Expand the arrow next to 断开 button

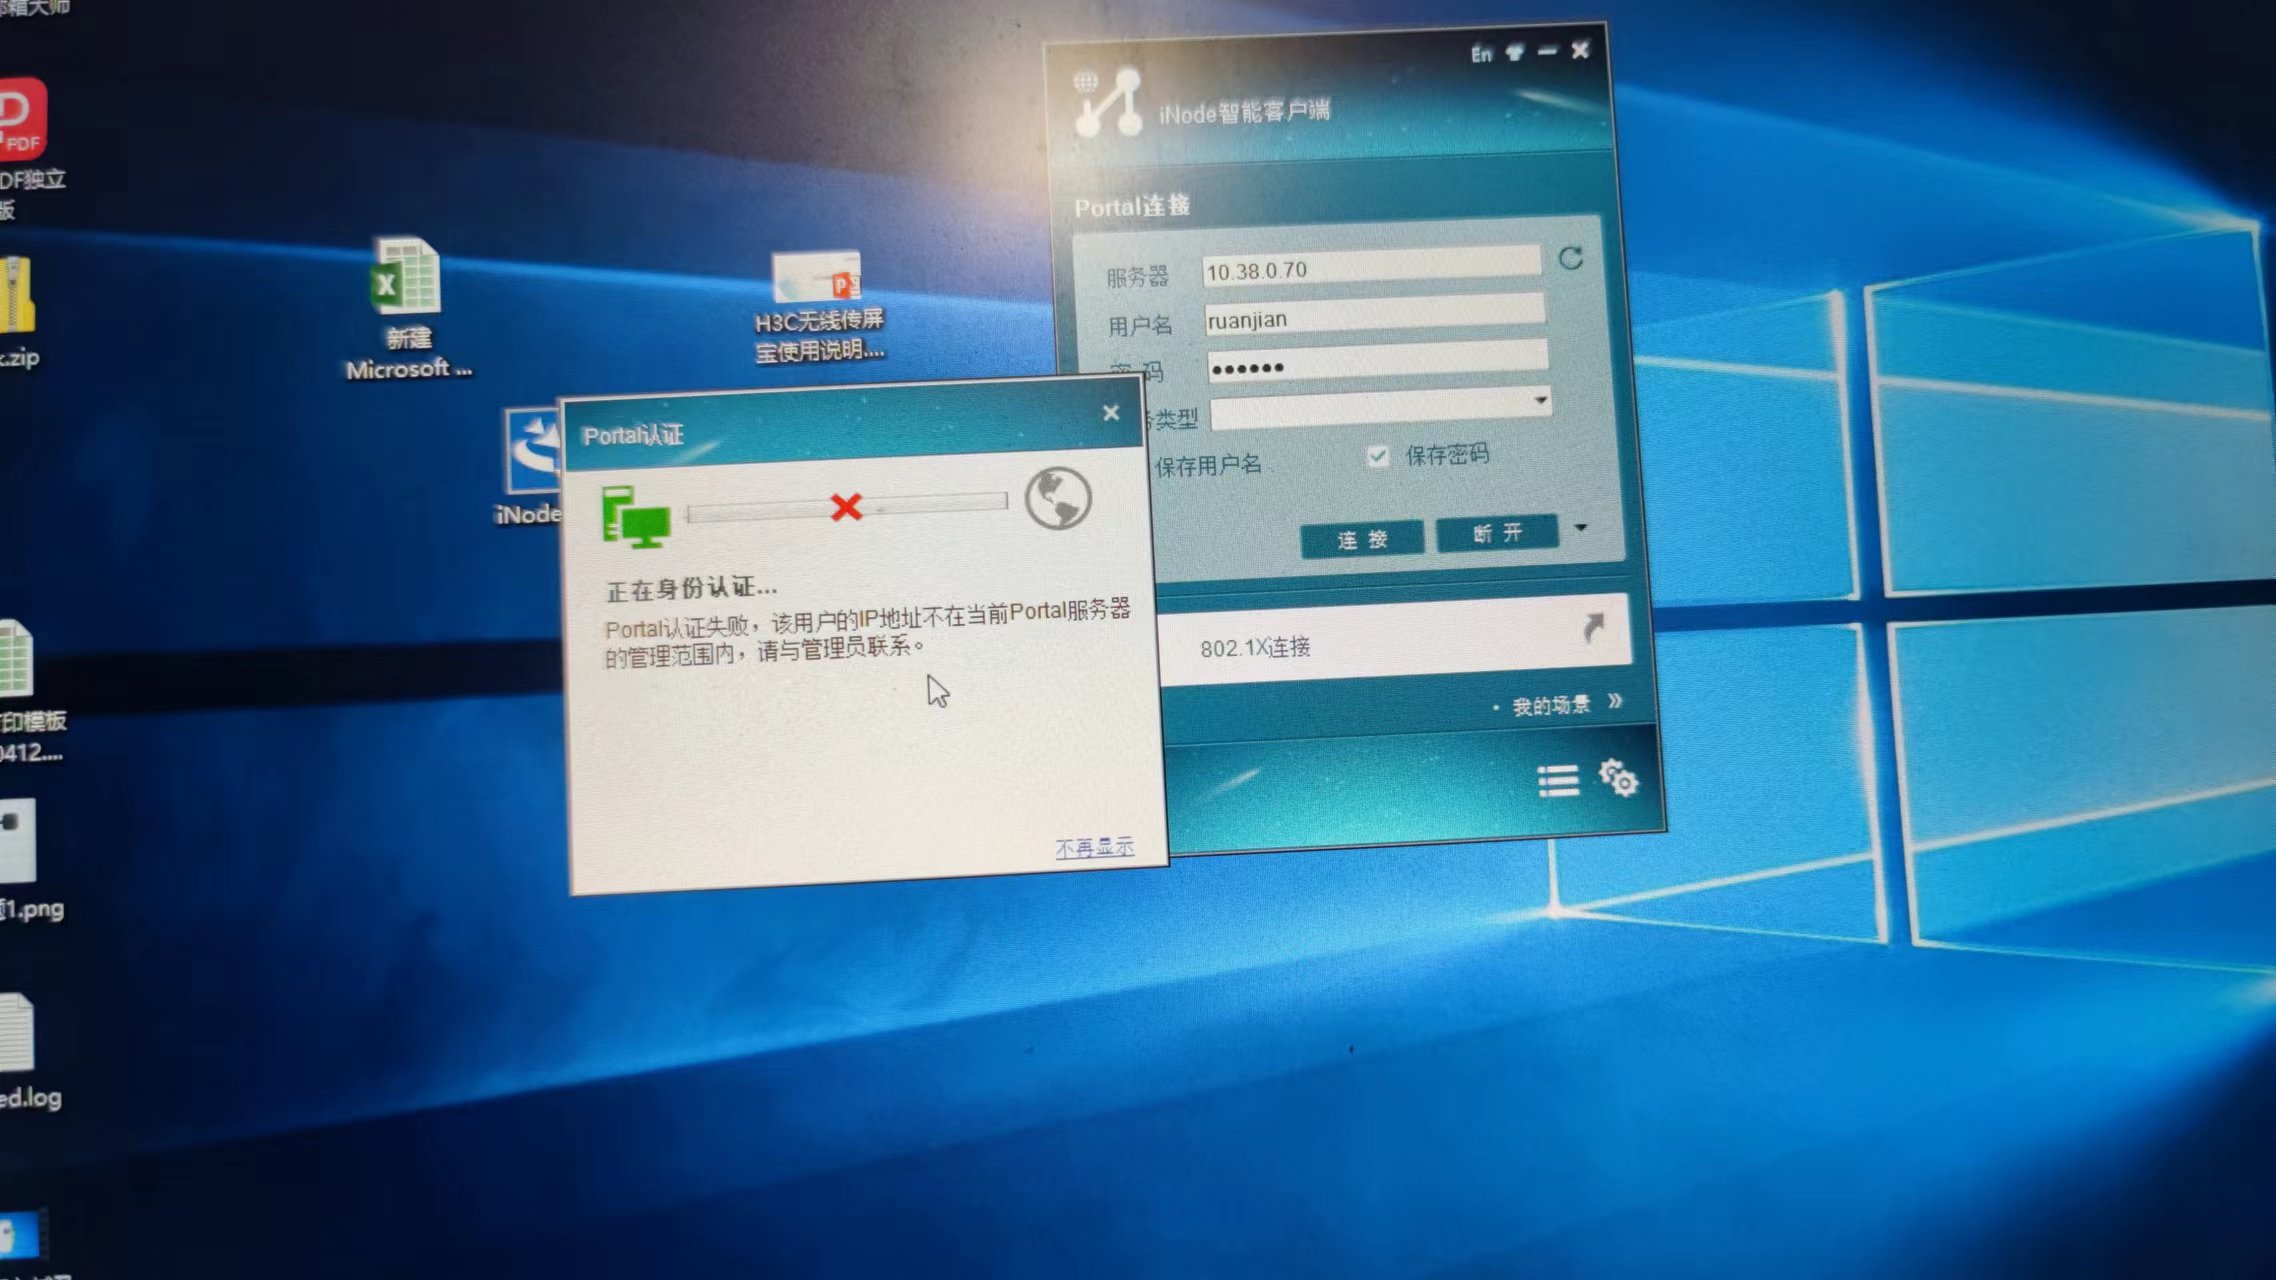(1581, 527)
